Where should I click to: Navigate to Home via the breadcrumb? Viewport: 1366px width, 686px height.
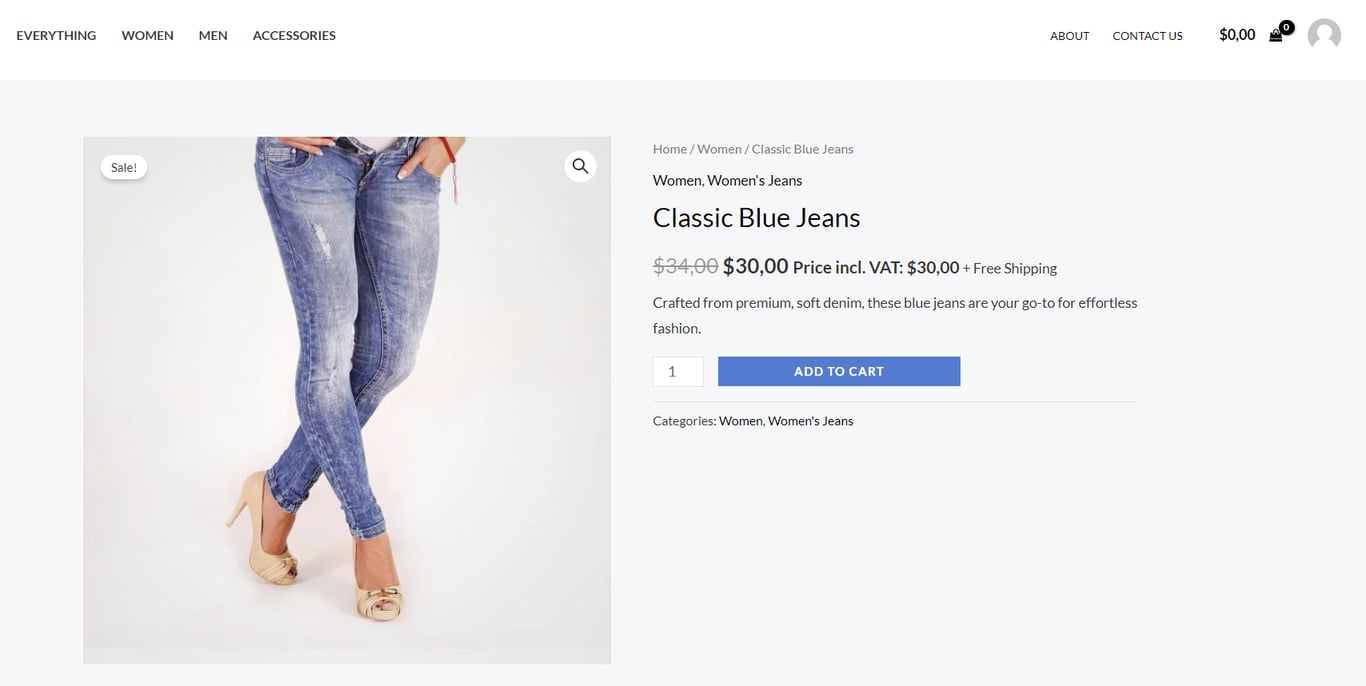[669, 148]
